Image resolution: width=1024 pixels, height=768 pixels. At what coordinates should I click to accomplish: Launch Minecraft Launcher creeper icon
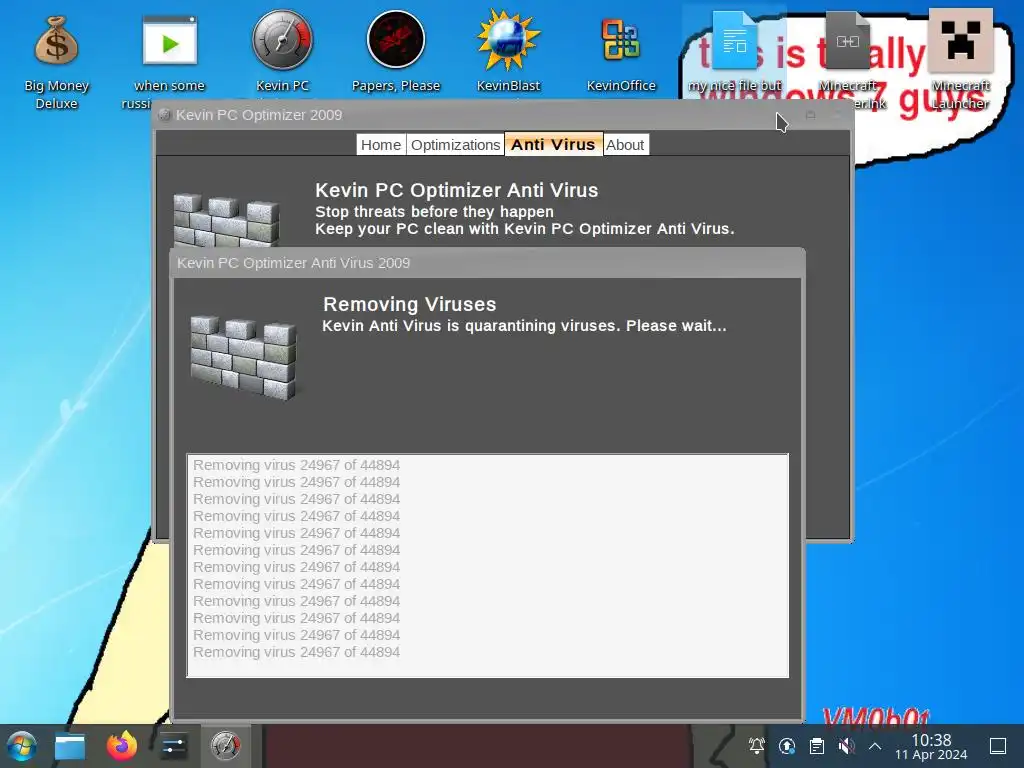(x=961, y=59)
